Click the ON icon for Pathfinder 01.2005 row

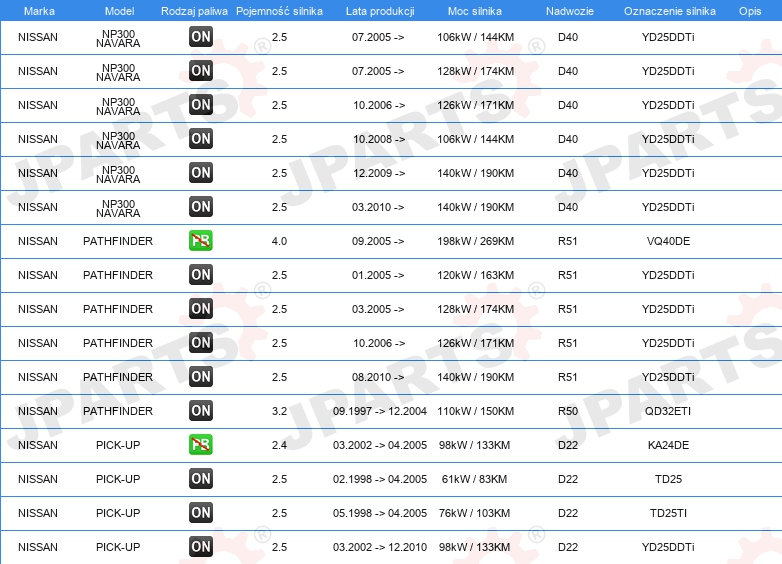pos(201,274)
